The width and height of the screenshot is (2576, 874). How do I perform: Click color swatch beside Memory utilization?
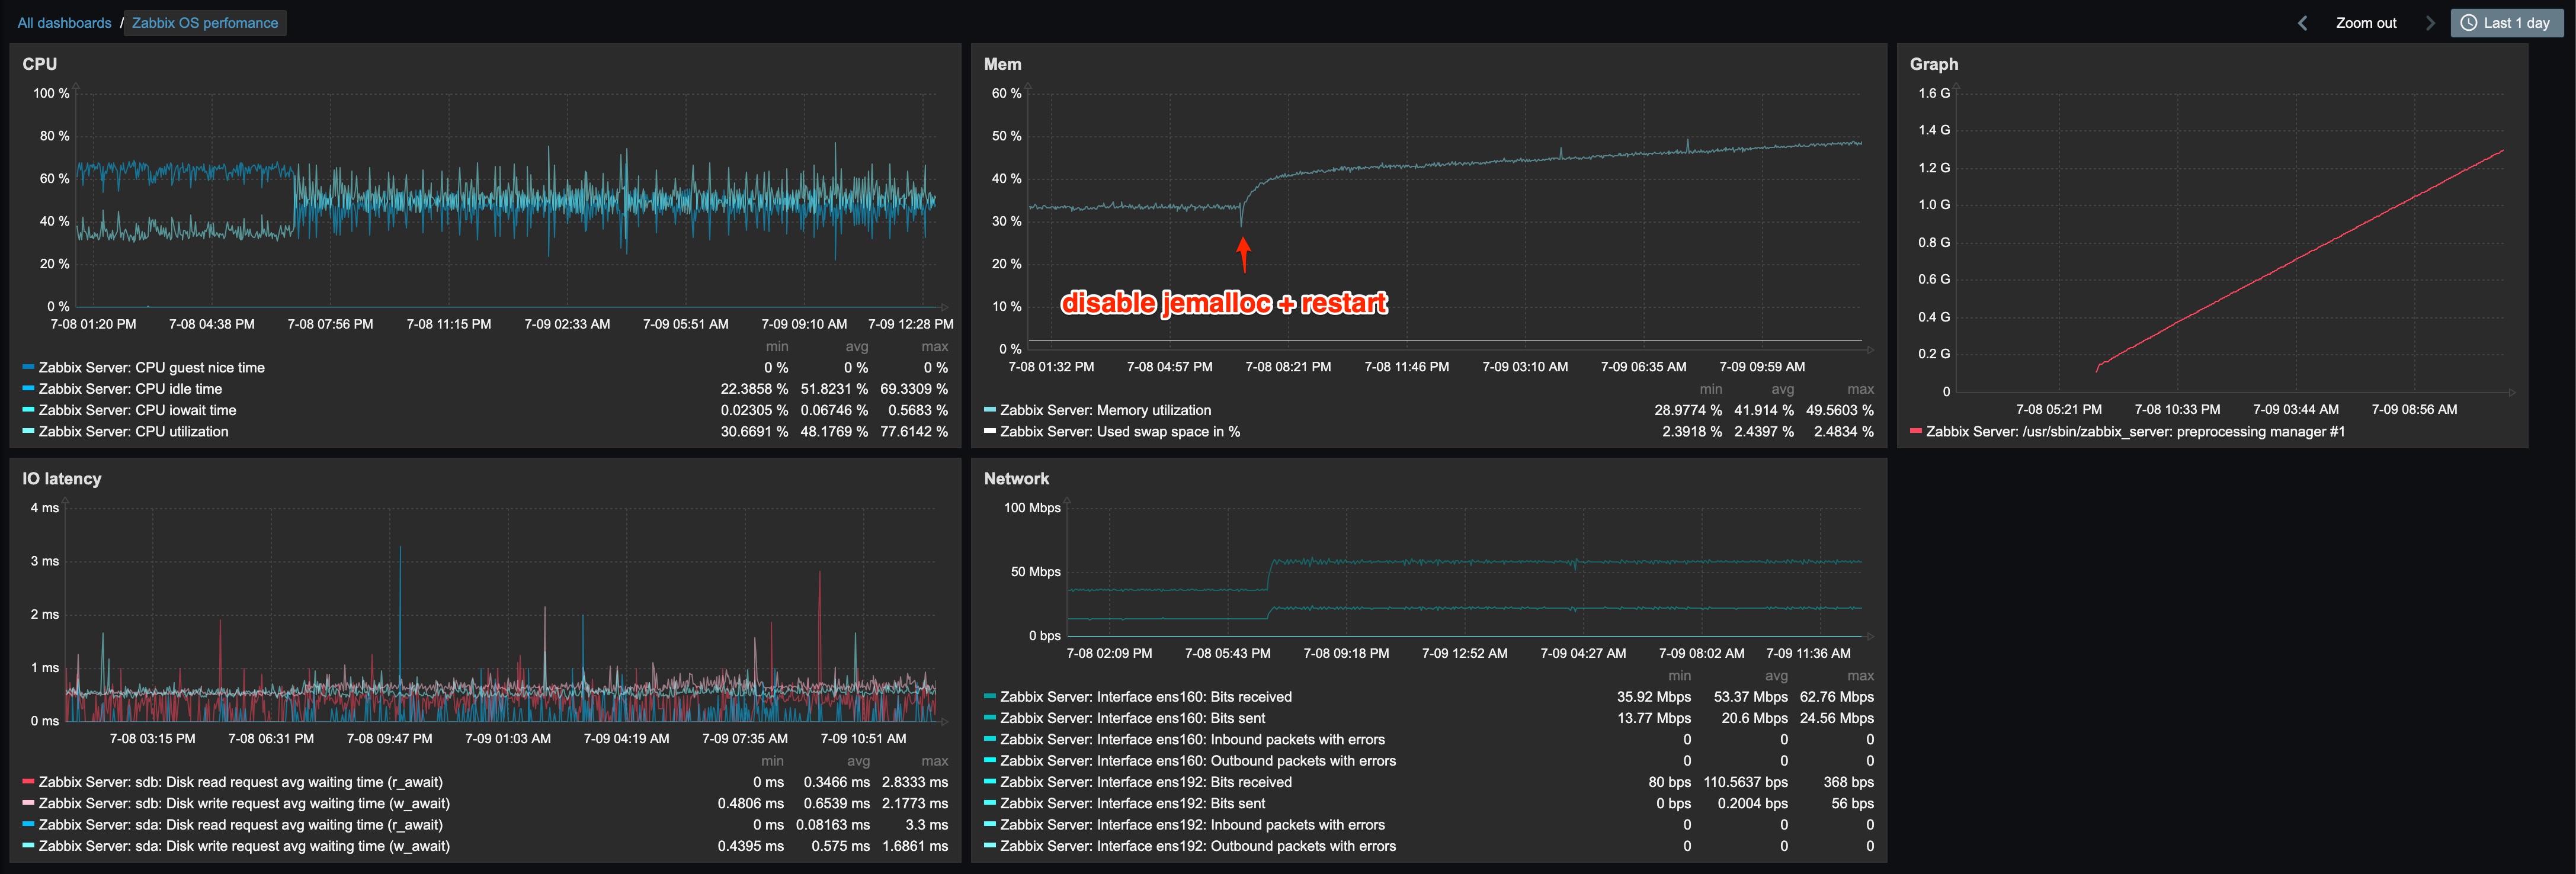pyautogui.click(x=990, y=409)
